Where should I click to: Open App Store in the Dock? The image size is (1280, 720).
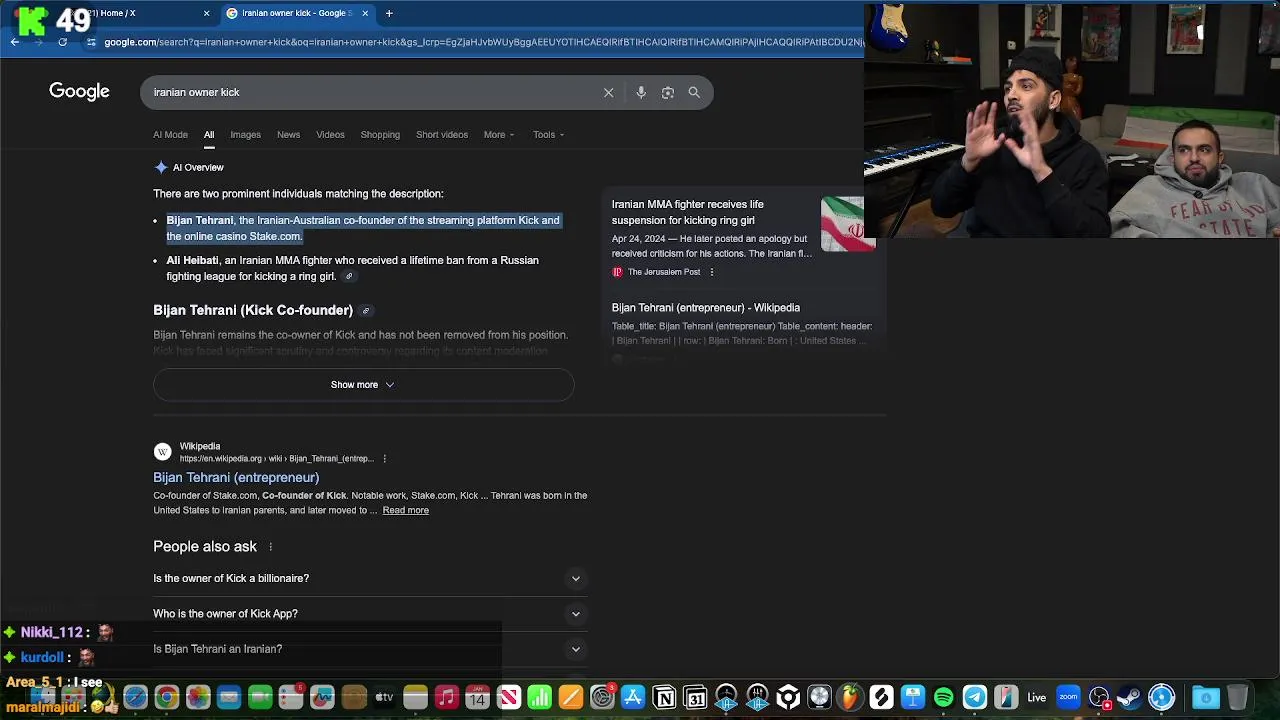[x=633, y=697]
